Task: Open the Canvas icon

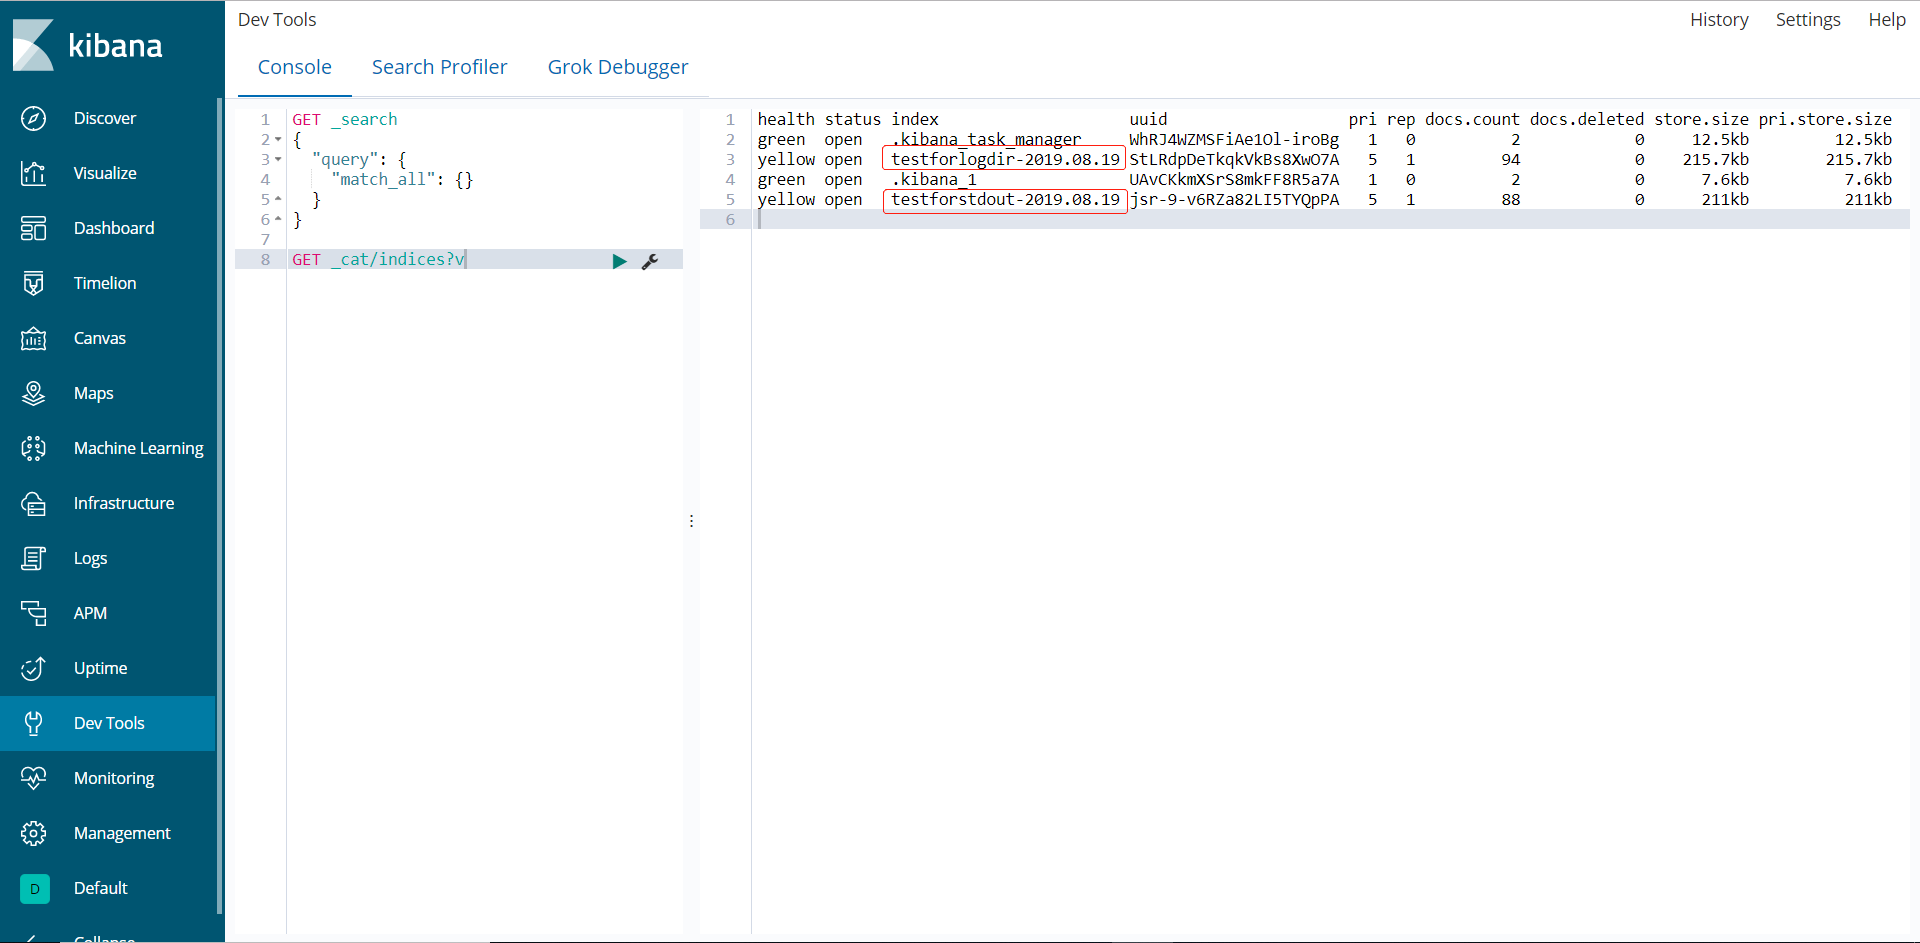Action: pyautogui.click(x=33, y=338)
